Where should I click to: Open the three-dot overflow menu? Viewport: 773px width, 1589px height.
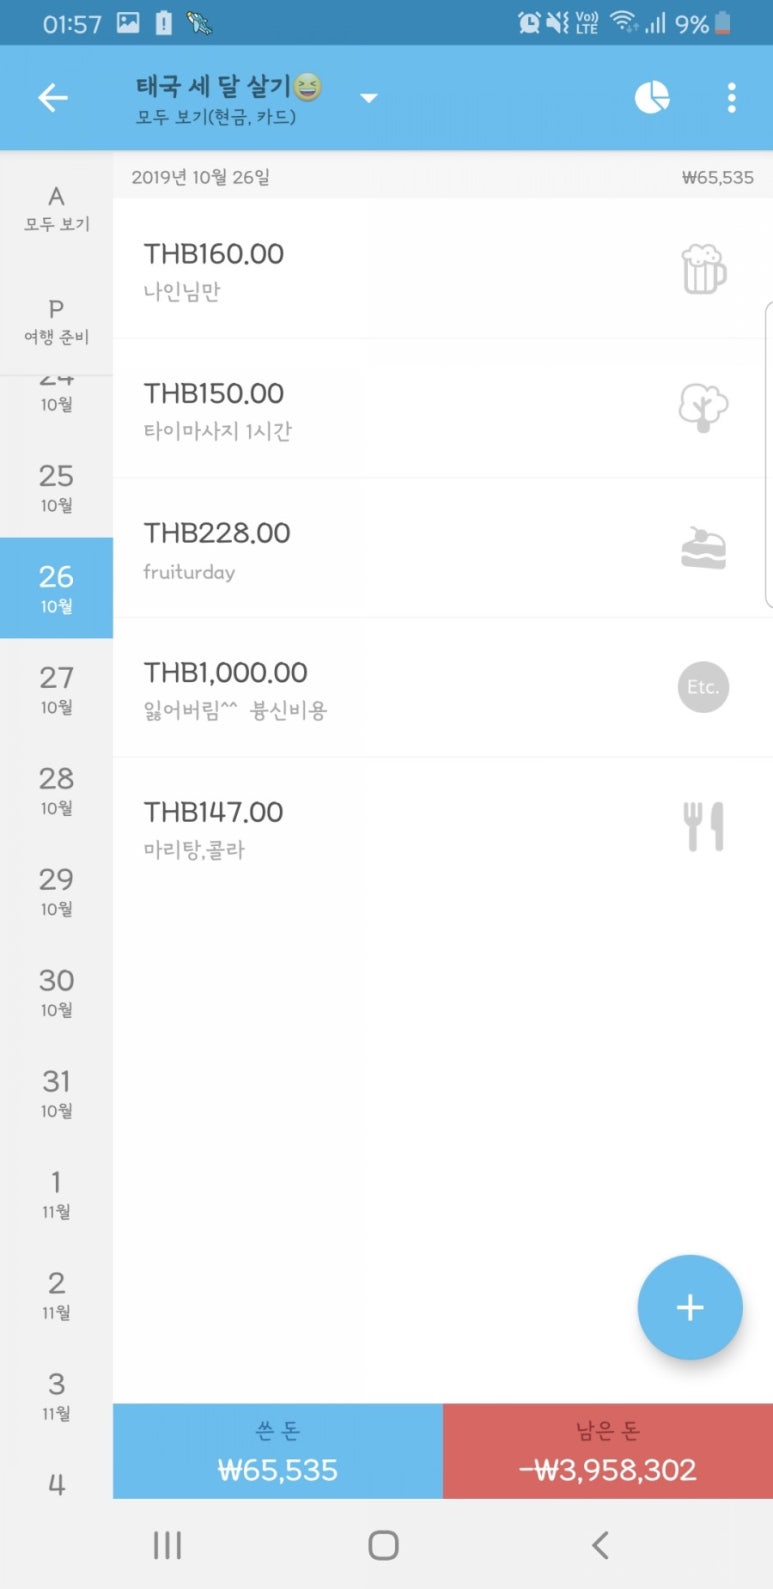(x=732, y=97)
